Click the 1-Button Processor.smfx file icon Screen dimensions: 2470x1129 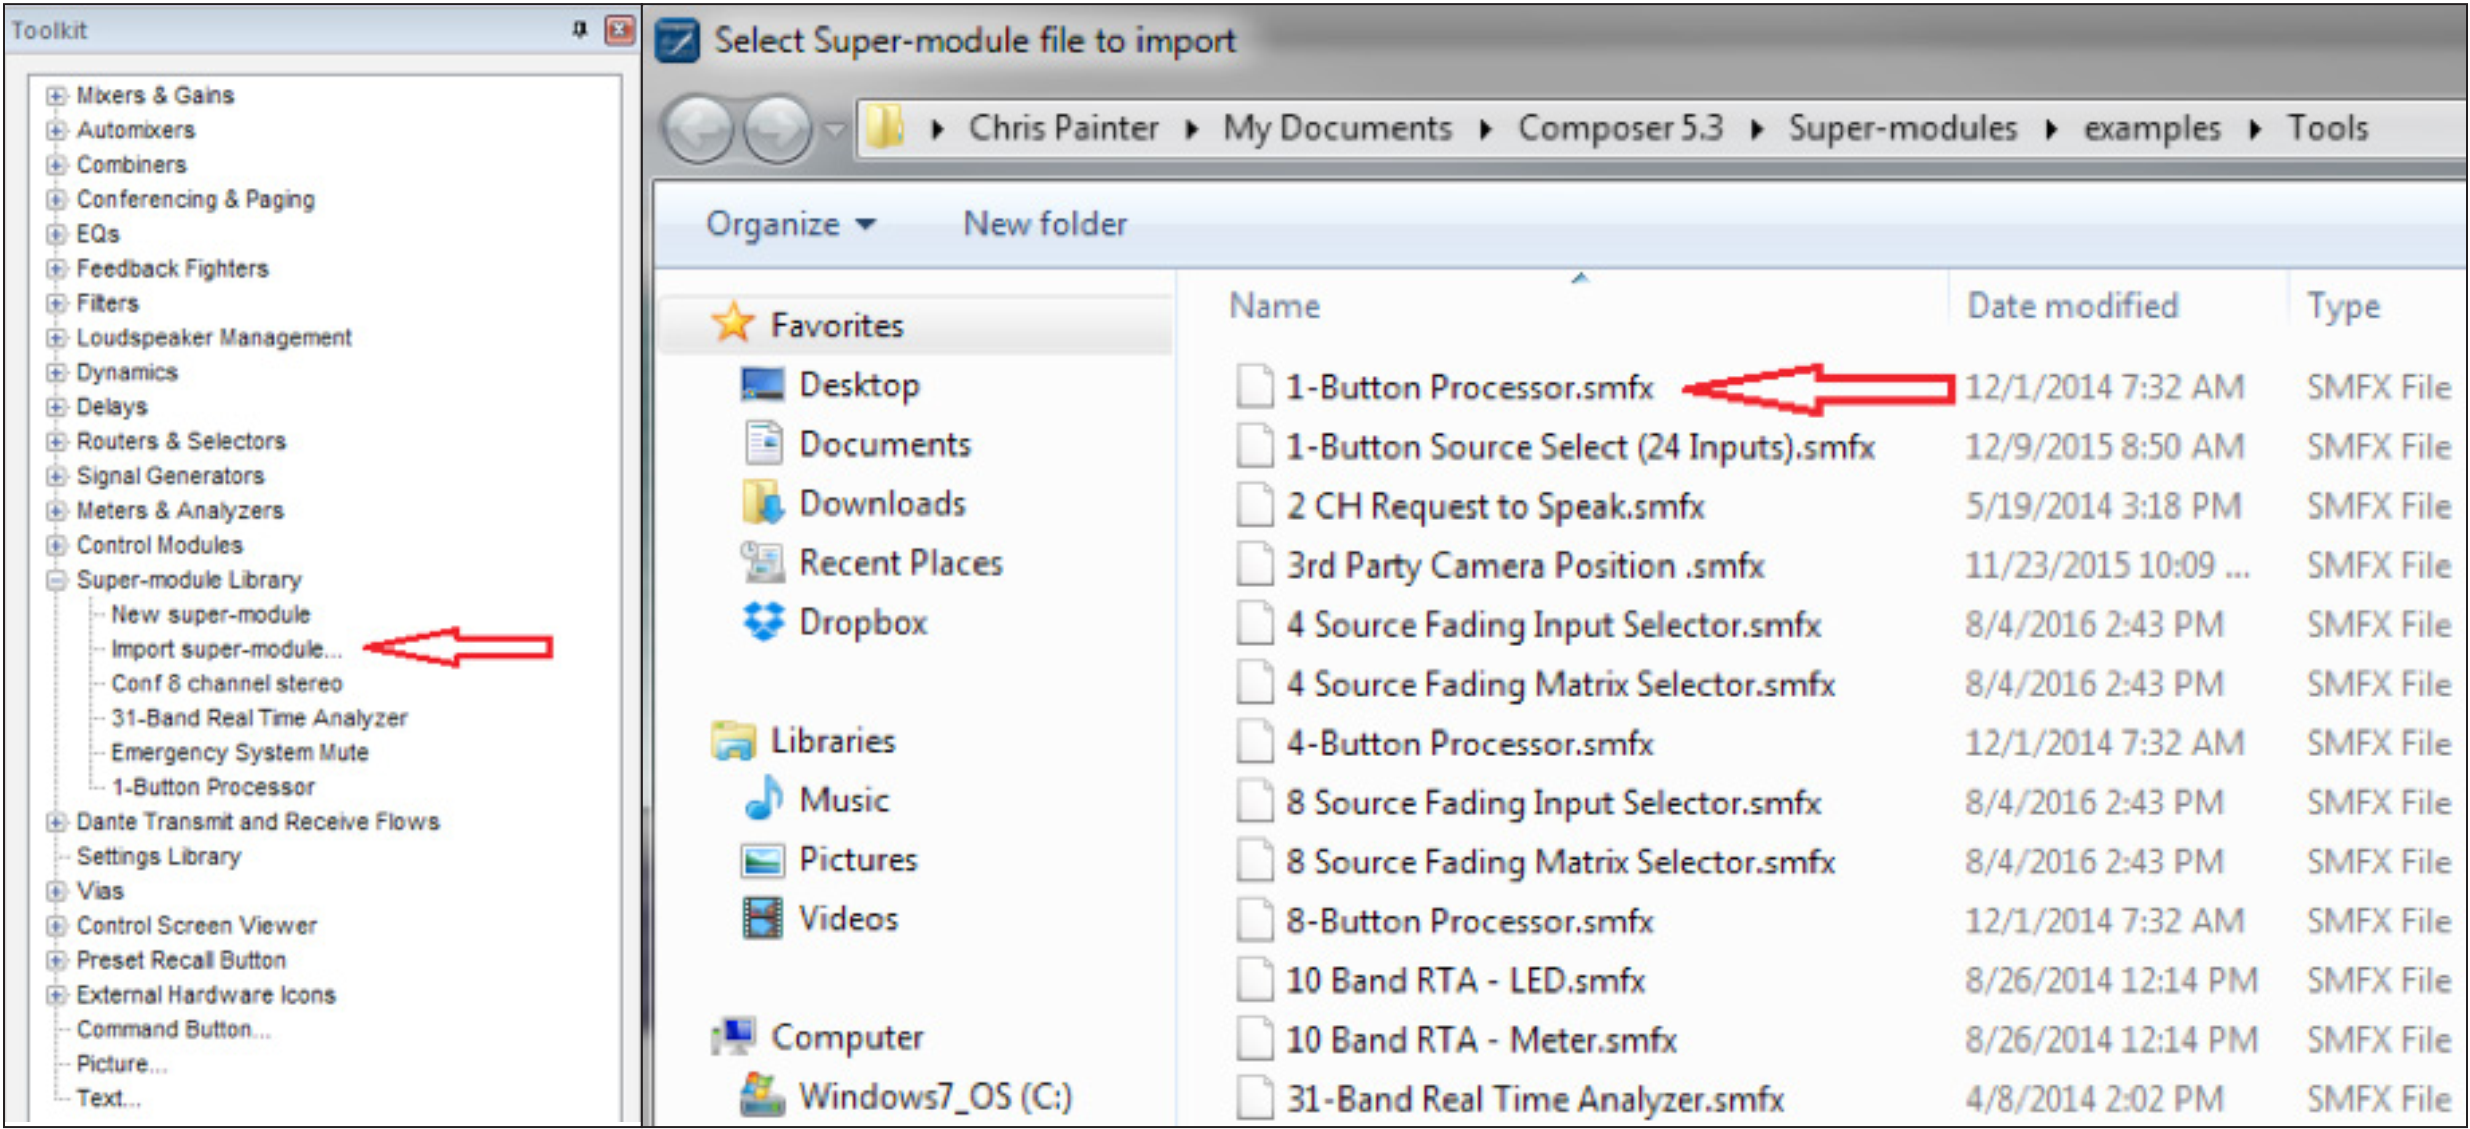pos(1254,388)
